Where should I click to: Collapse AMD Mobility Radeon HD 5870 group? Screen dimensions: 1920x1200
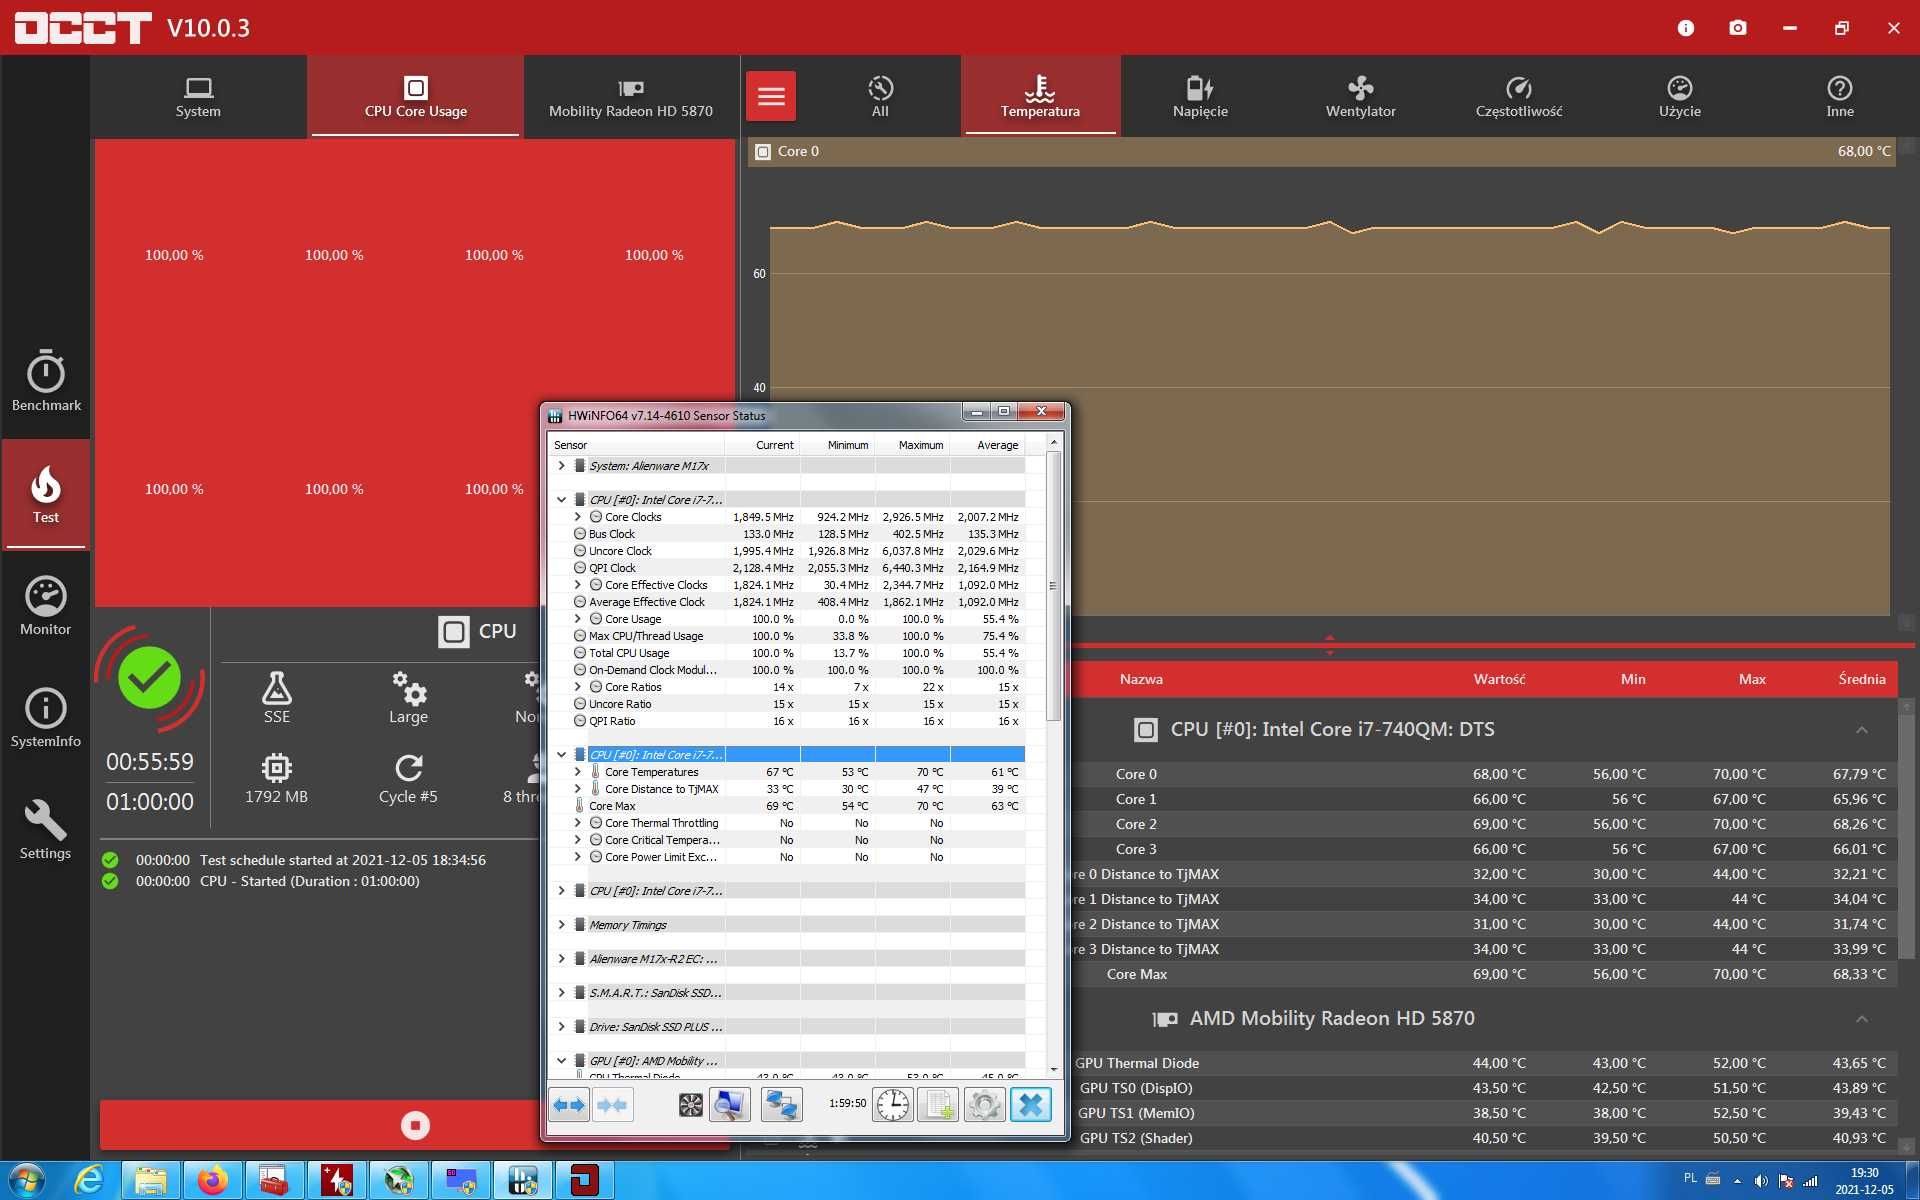[1862, 1019]
